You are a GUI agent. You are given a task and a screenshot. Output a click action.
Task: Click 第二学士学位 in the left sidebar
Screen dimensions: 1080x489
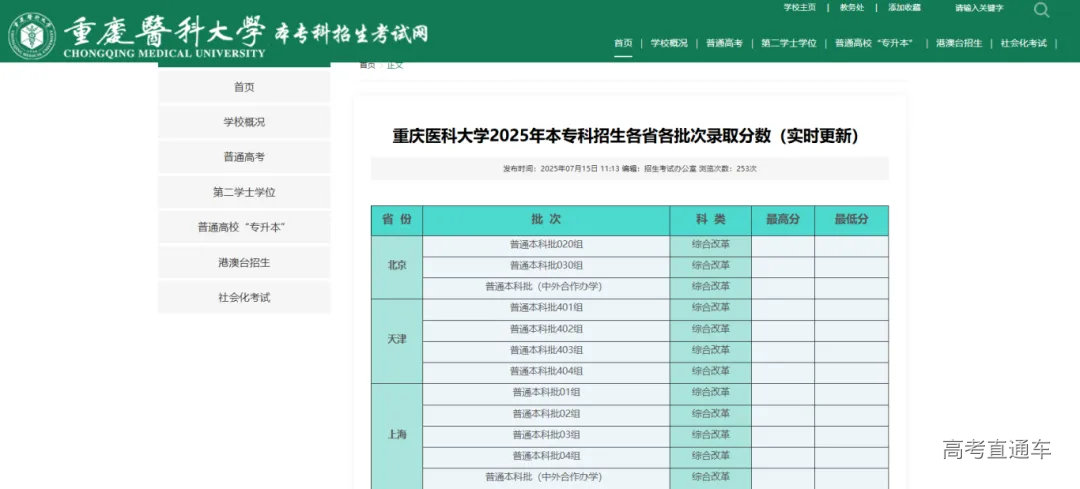point(244,192)
